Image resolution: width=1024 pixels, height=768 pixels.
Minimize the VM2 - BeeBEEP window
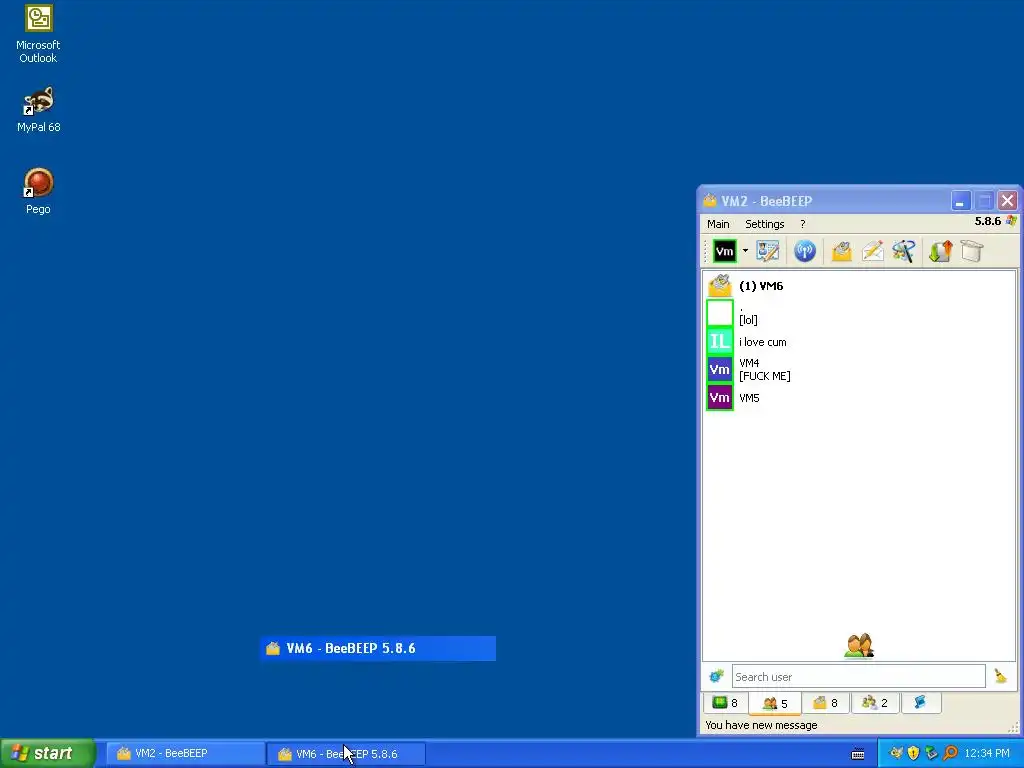point(960,201)
